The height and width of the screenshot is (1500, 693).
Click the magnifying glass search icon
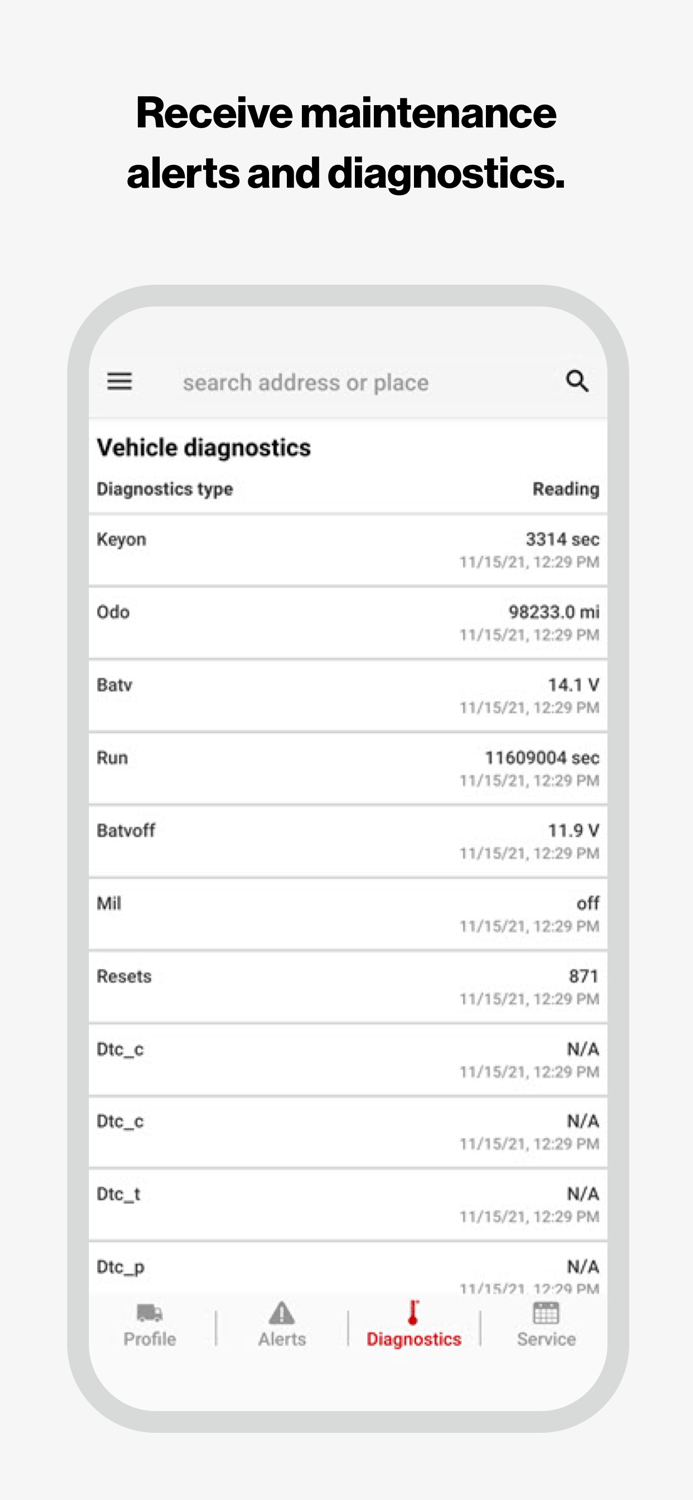click(577, 381)
